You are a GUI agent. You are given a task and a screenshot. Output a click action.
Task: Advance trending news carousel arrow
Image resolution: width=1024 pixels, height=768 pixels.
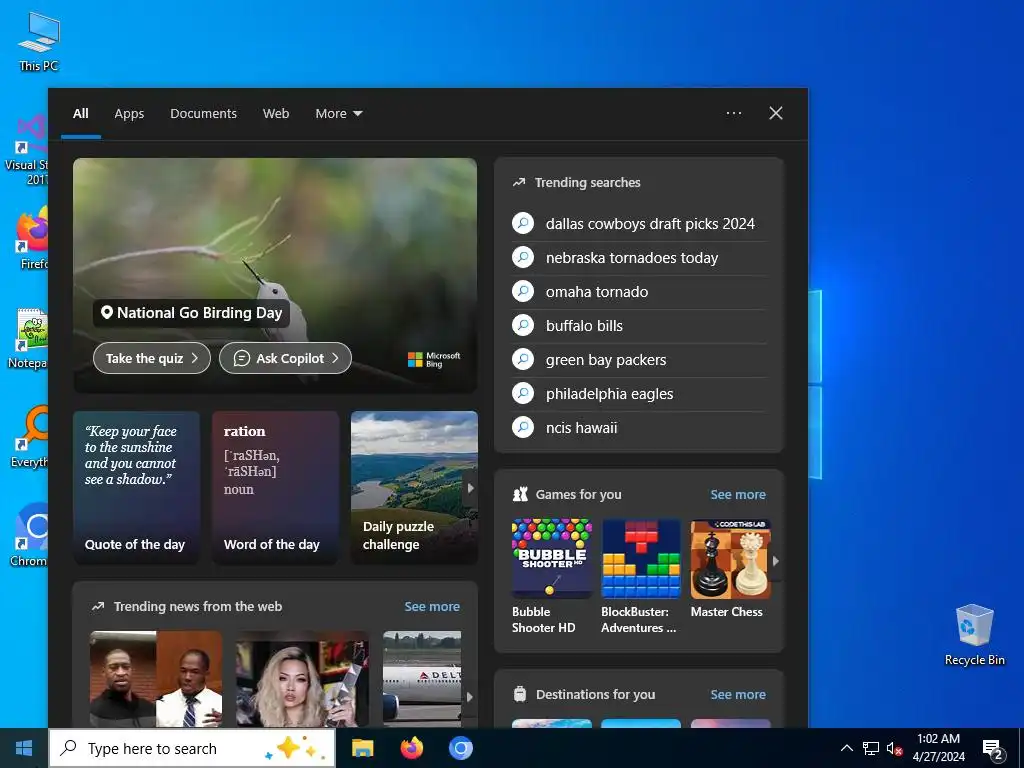click(x=470, y=697)
